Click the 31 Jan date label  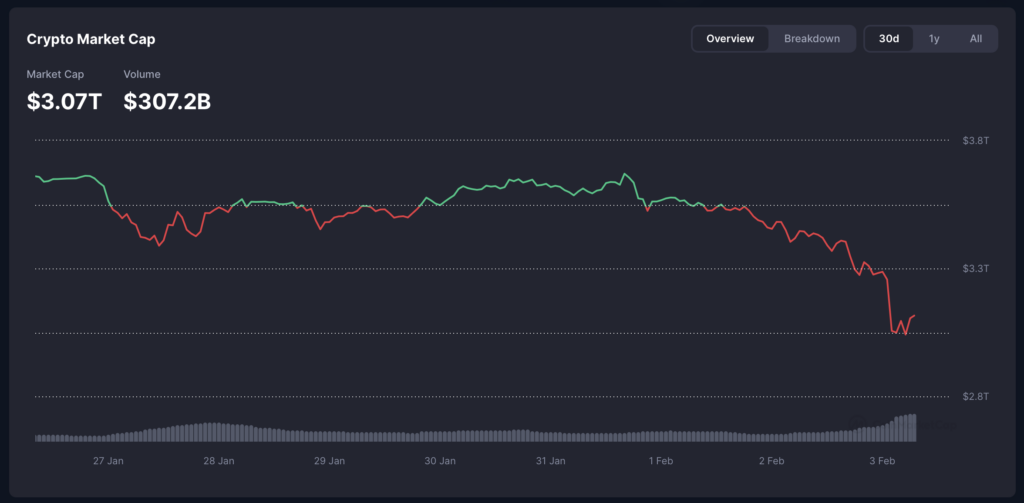(551, 461)
